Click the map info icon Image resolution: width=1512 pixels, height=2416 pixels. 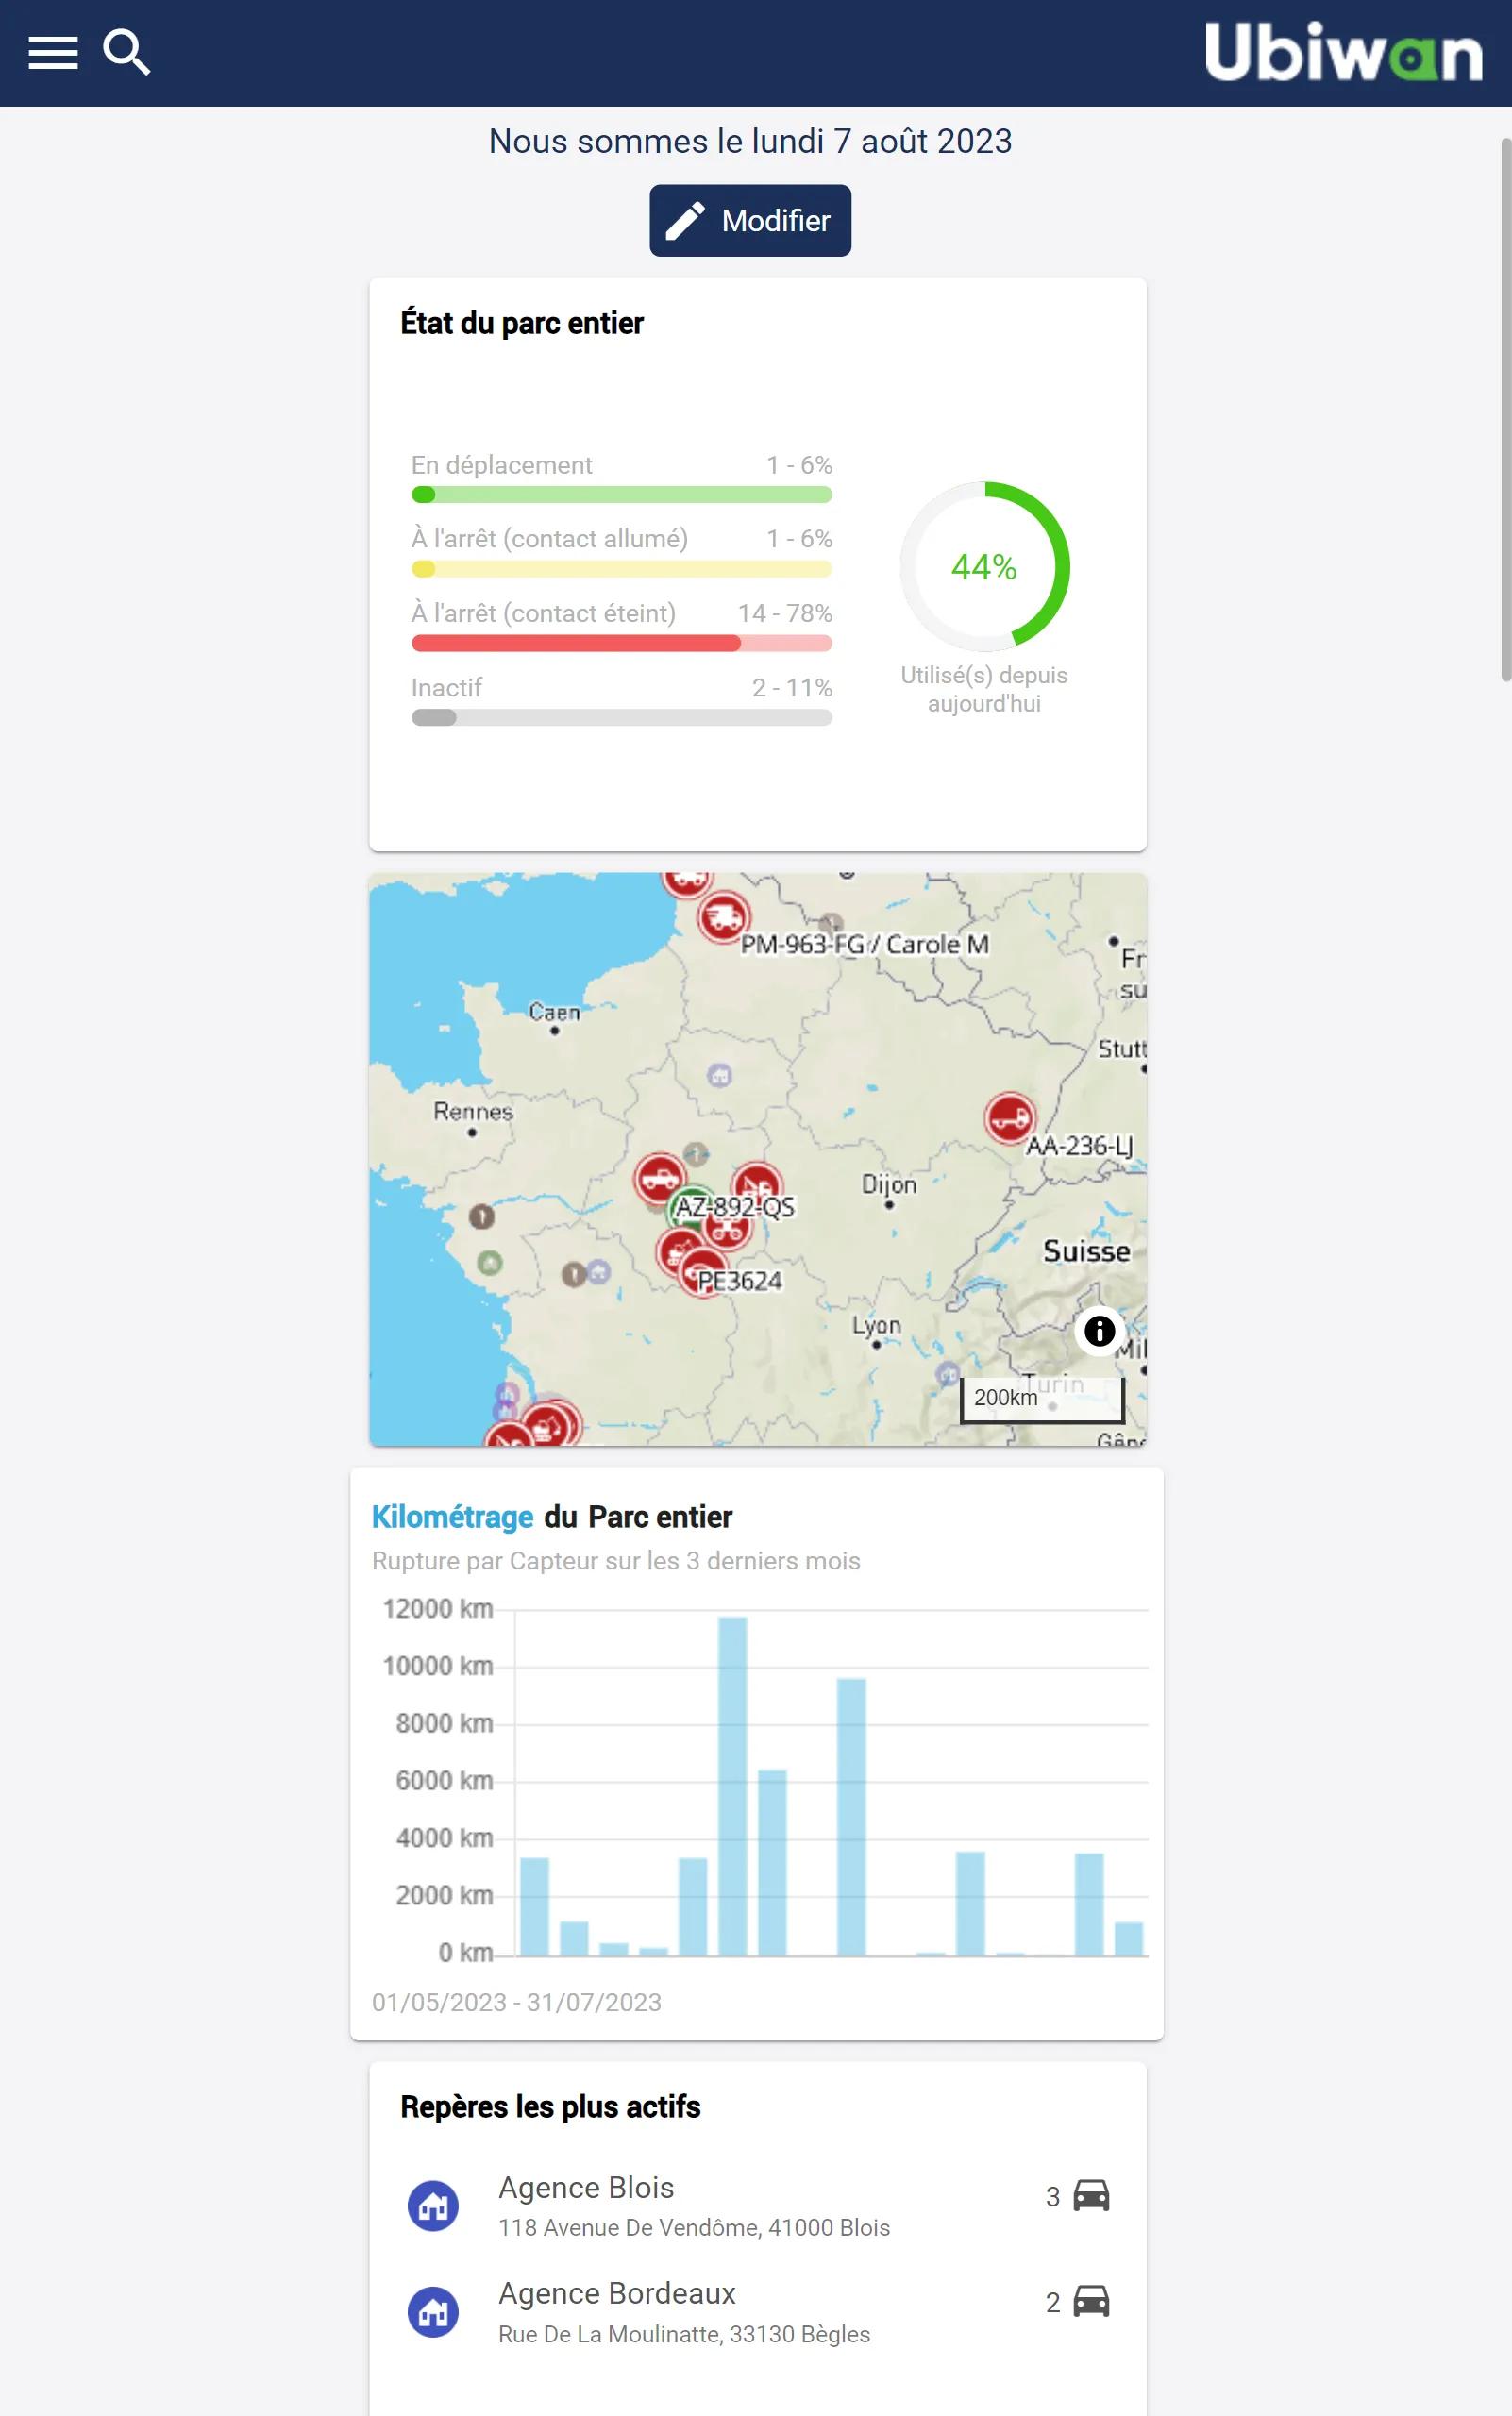click(1099, 1331)
